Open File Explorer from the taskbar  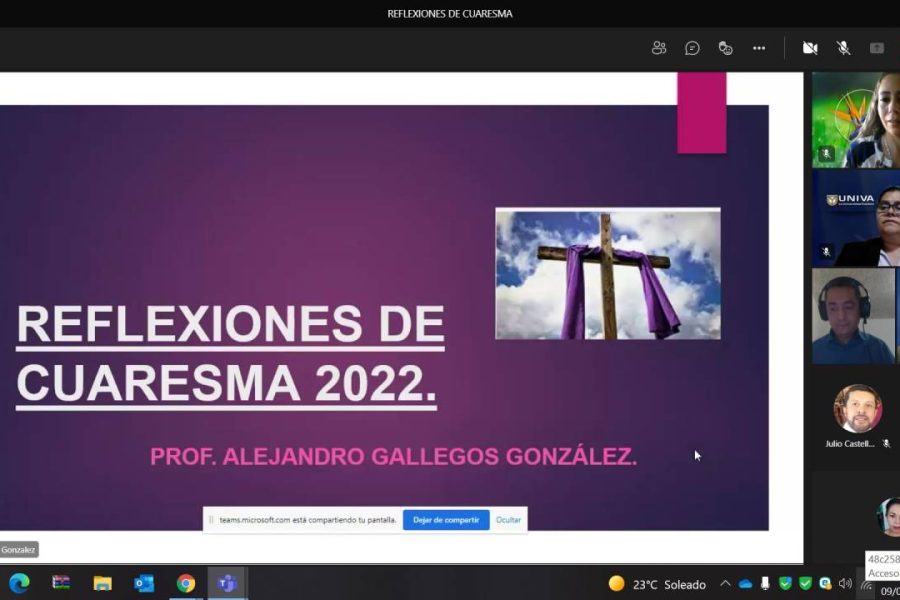(x=102, y=583)
